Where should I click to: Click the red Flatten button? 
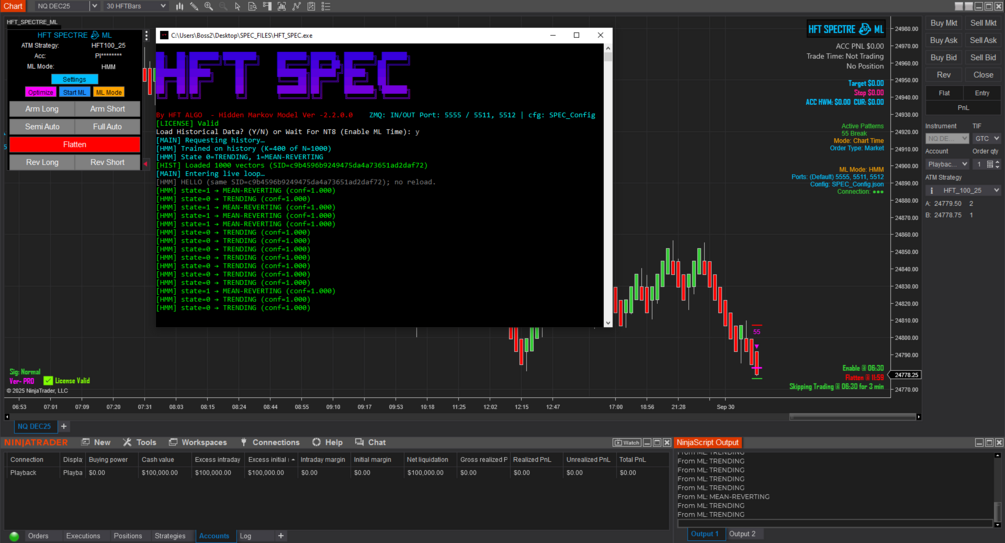74,144
